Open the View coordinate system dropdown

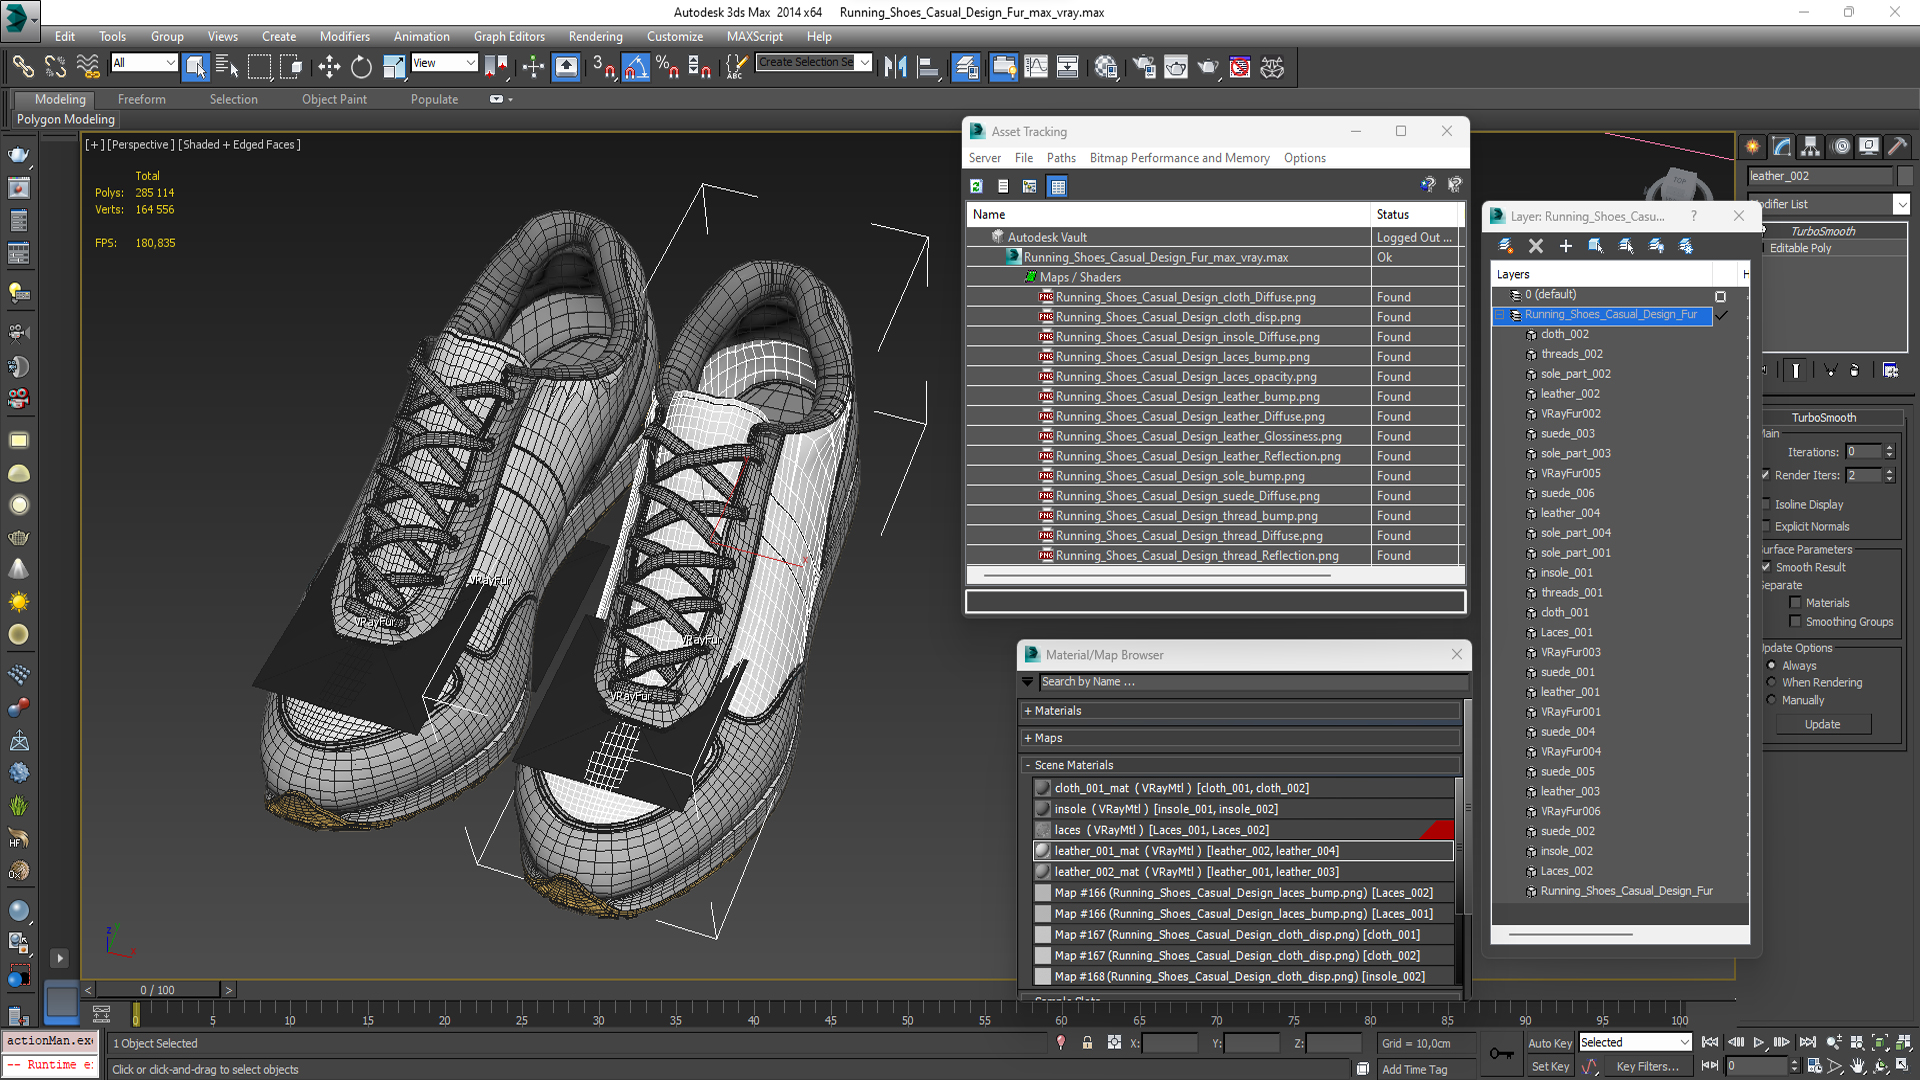pos(444,63)
